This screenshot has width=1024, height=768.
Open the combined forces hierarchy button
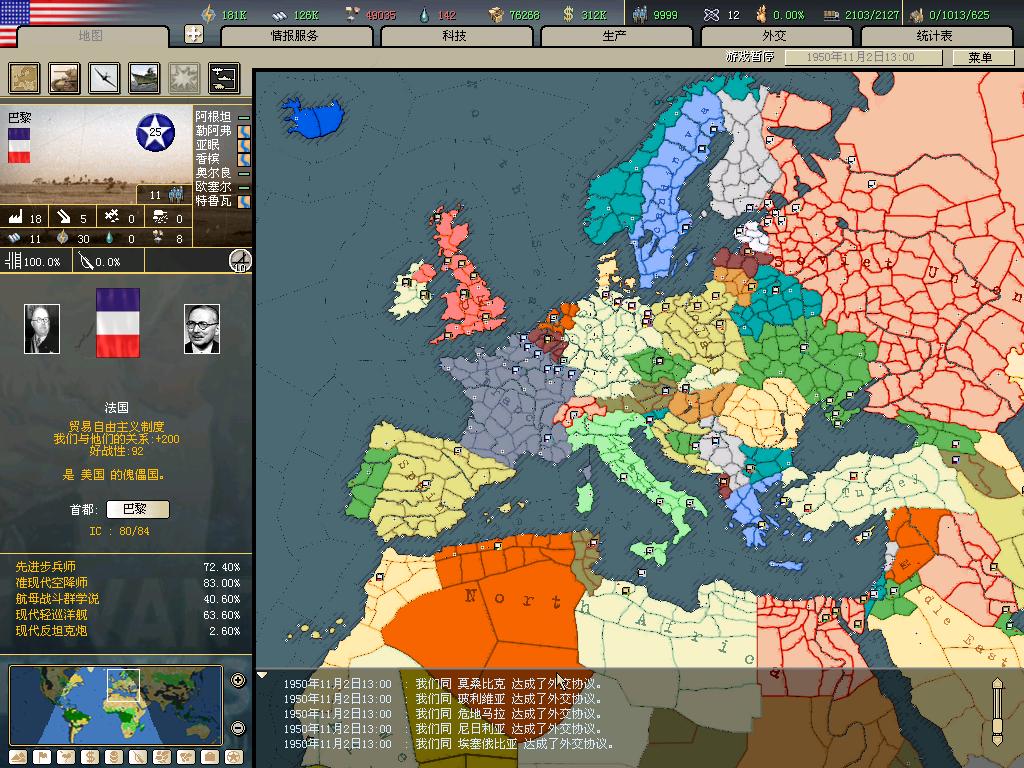224,78
